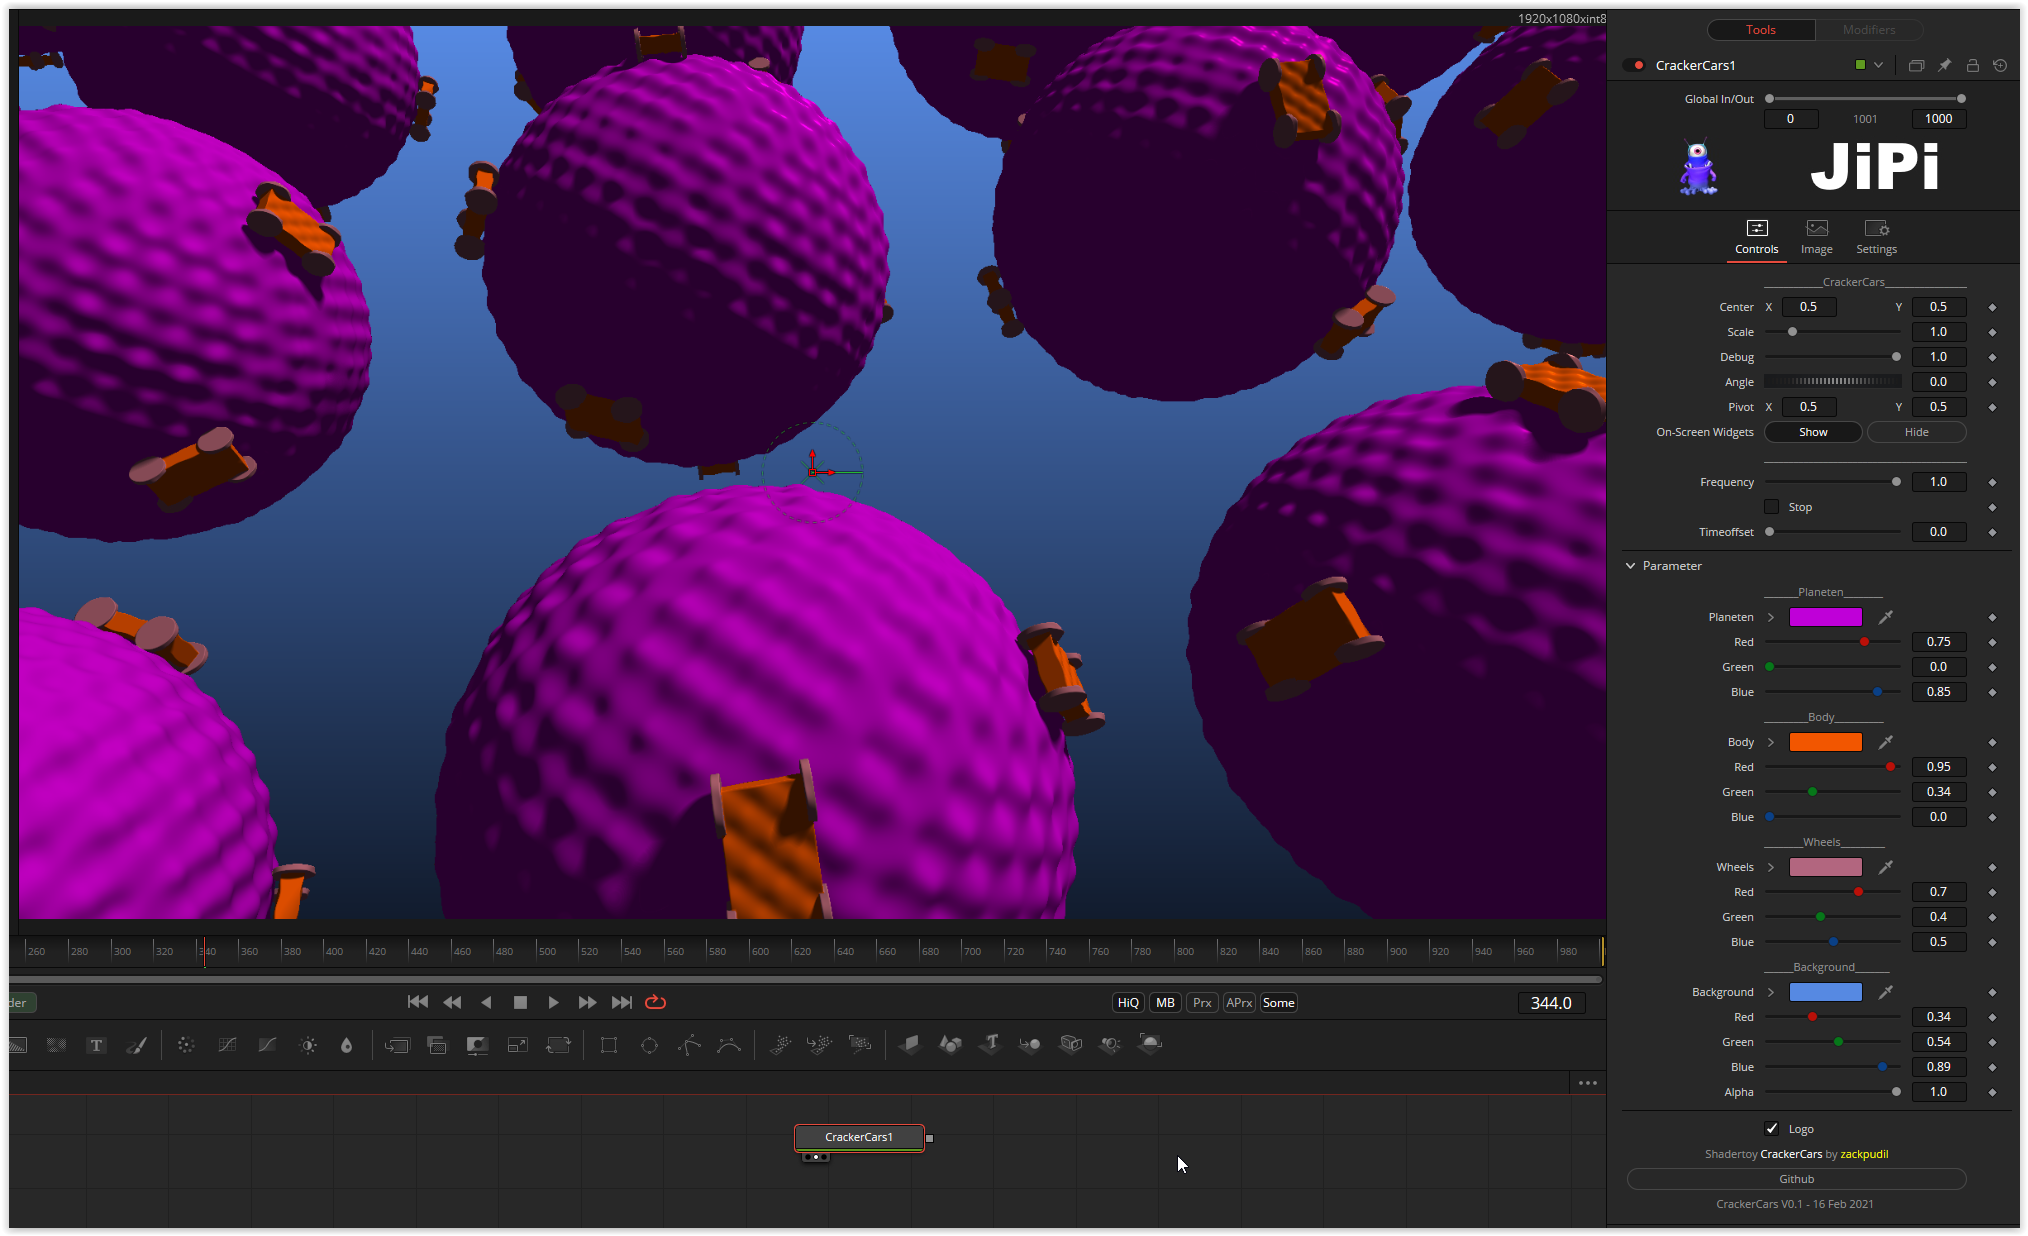The image size is (2028, 1236).
Task: Add the Brightness Contrast tool
Action: 308,1045
